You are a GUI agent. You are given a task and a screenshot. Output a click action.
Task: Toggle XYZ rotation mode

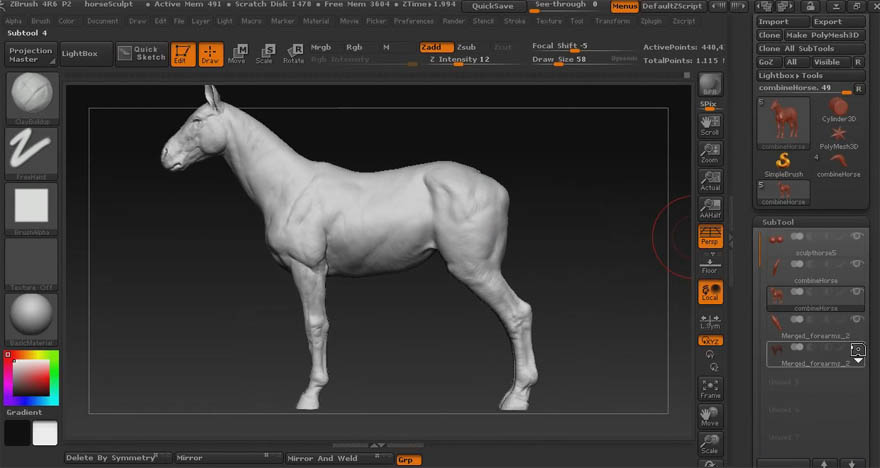710,340
